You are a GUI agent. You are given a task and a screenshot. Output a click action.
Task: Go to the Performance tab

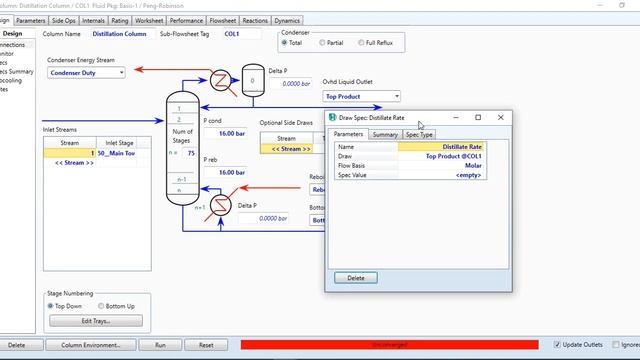[186, 20]
